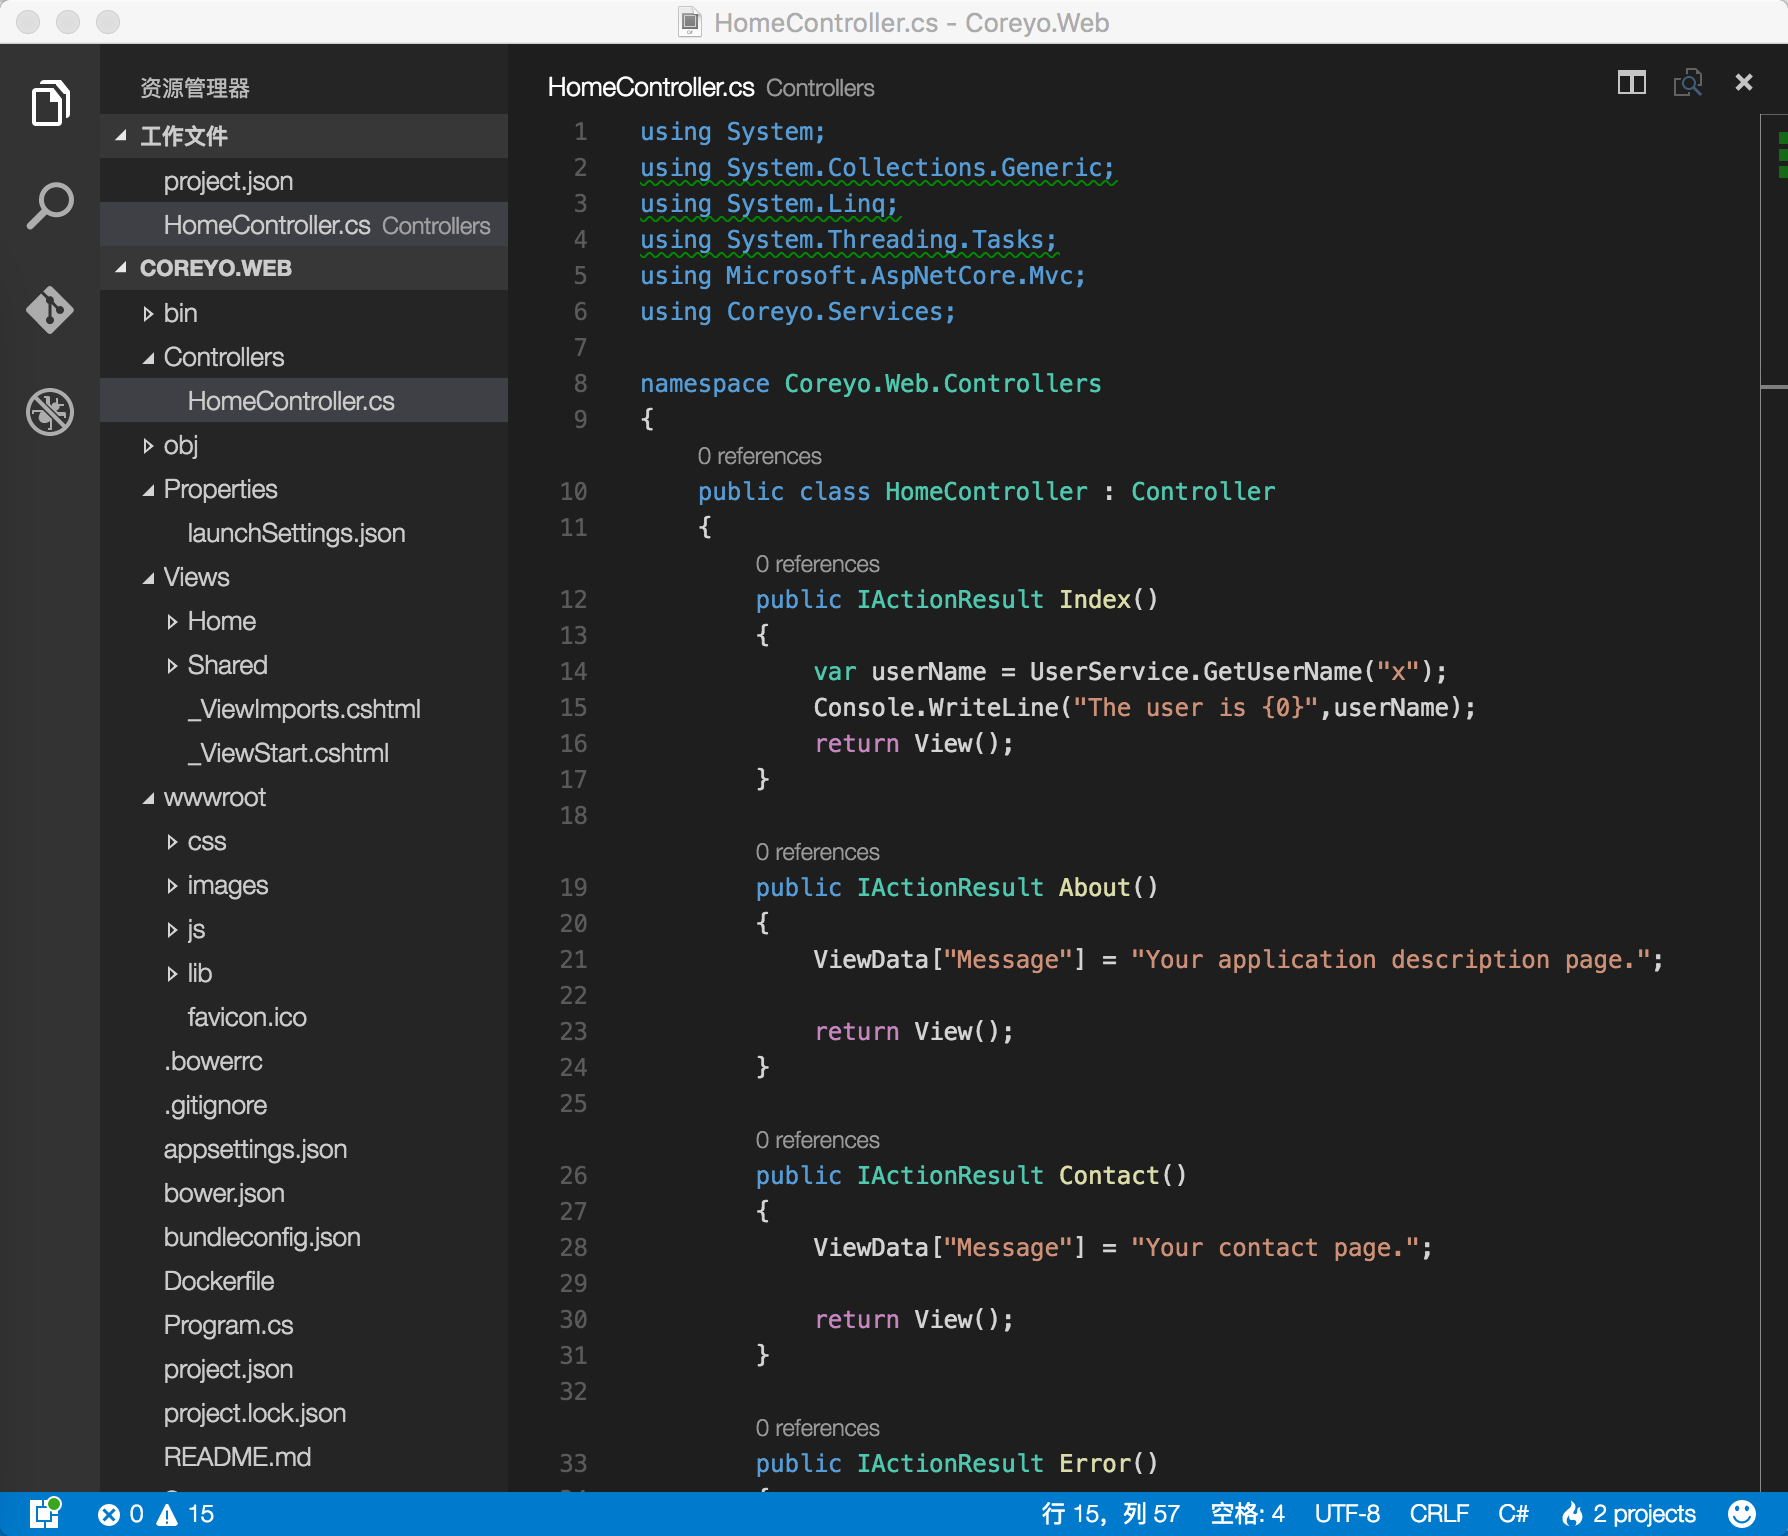Click 0 references above Error method
The width and height of the screenshot is (1788, 1536).
click(x=818, y=1428)
